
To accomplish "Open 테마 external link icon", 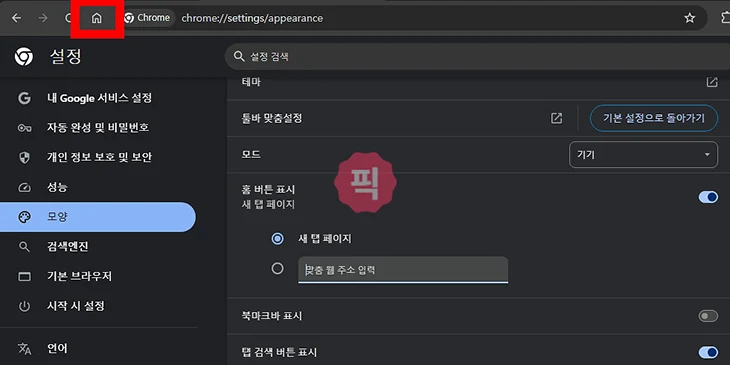I will click(712, 82).
